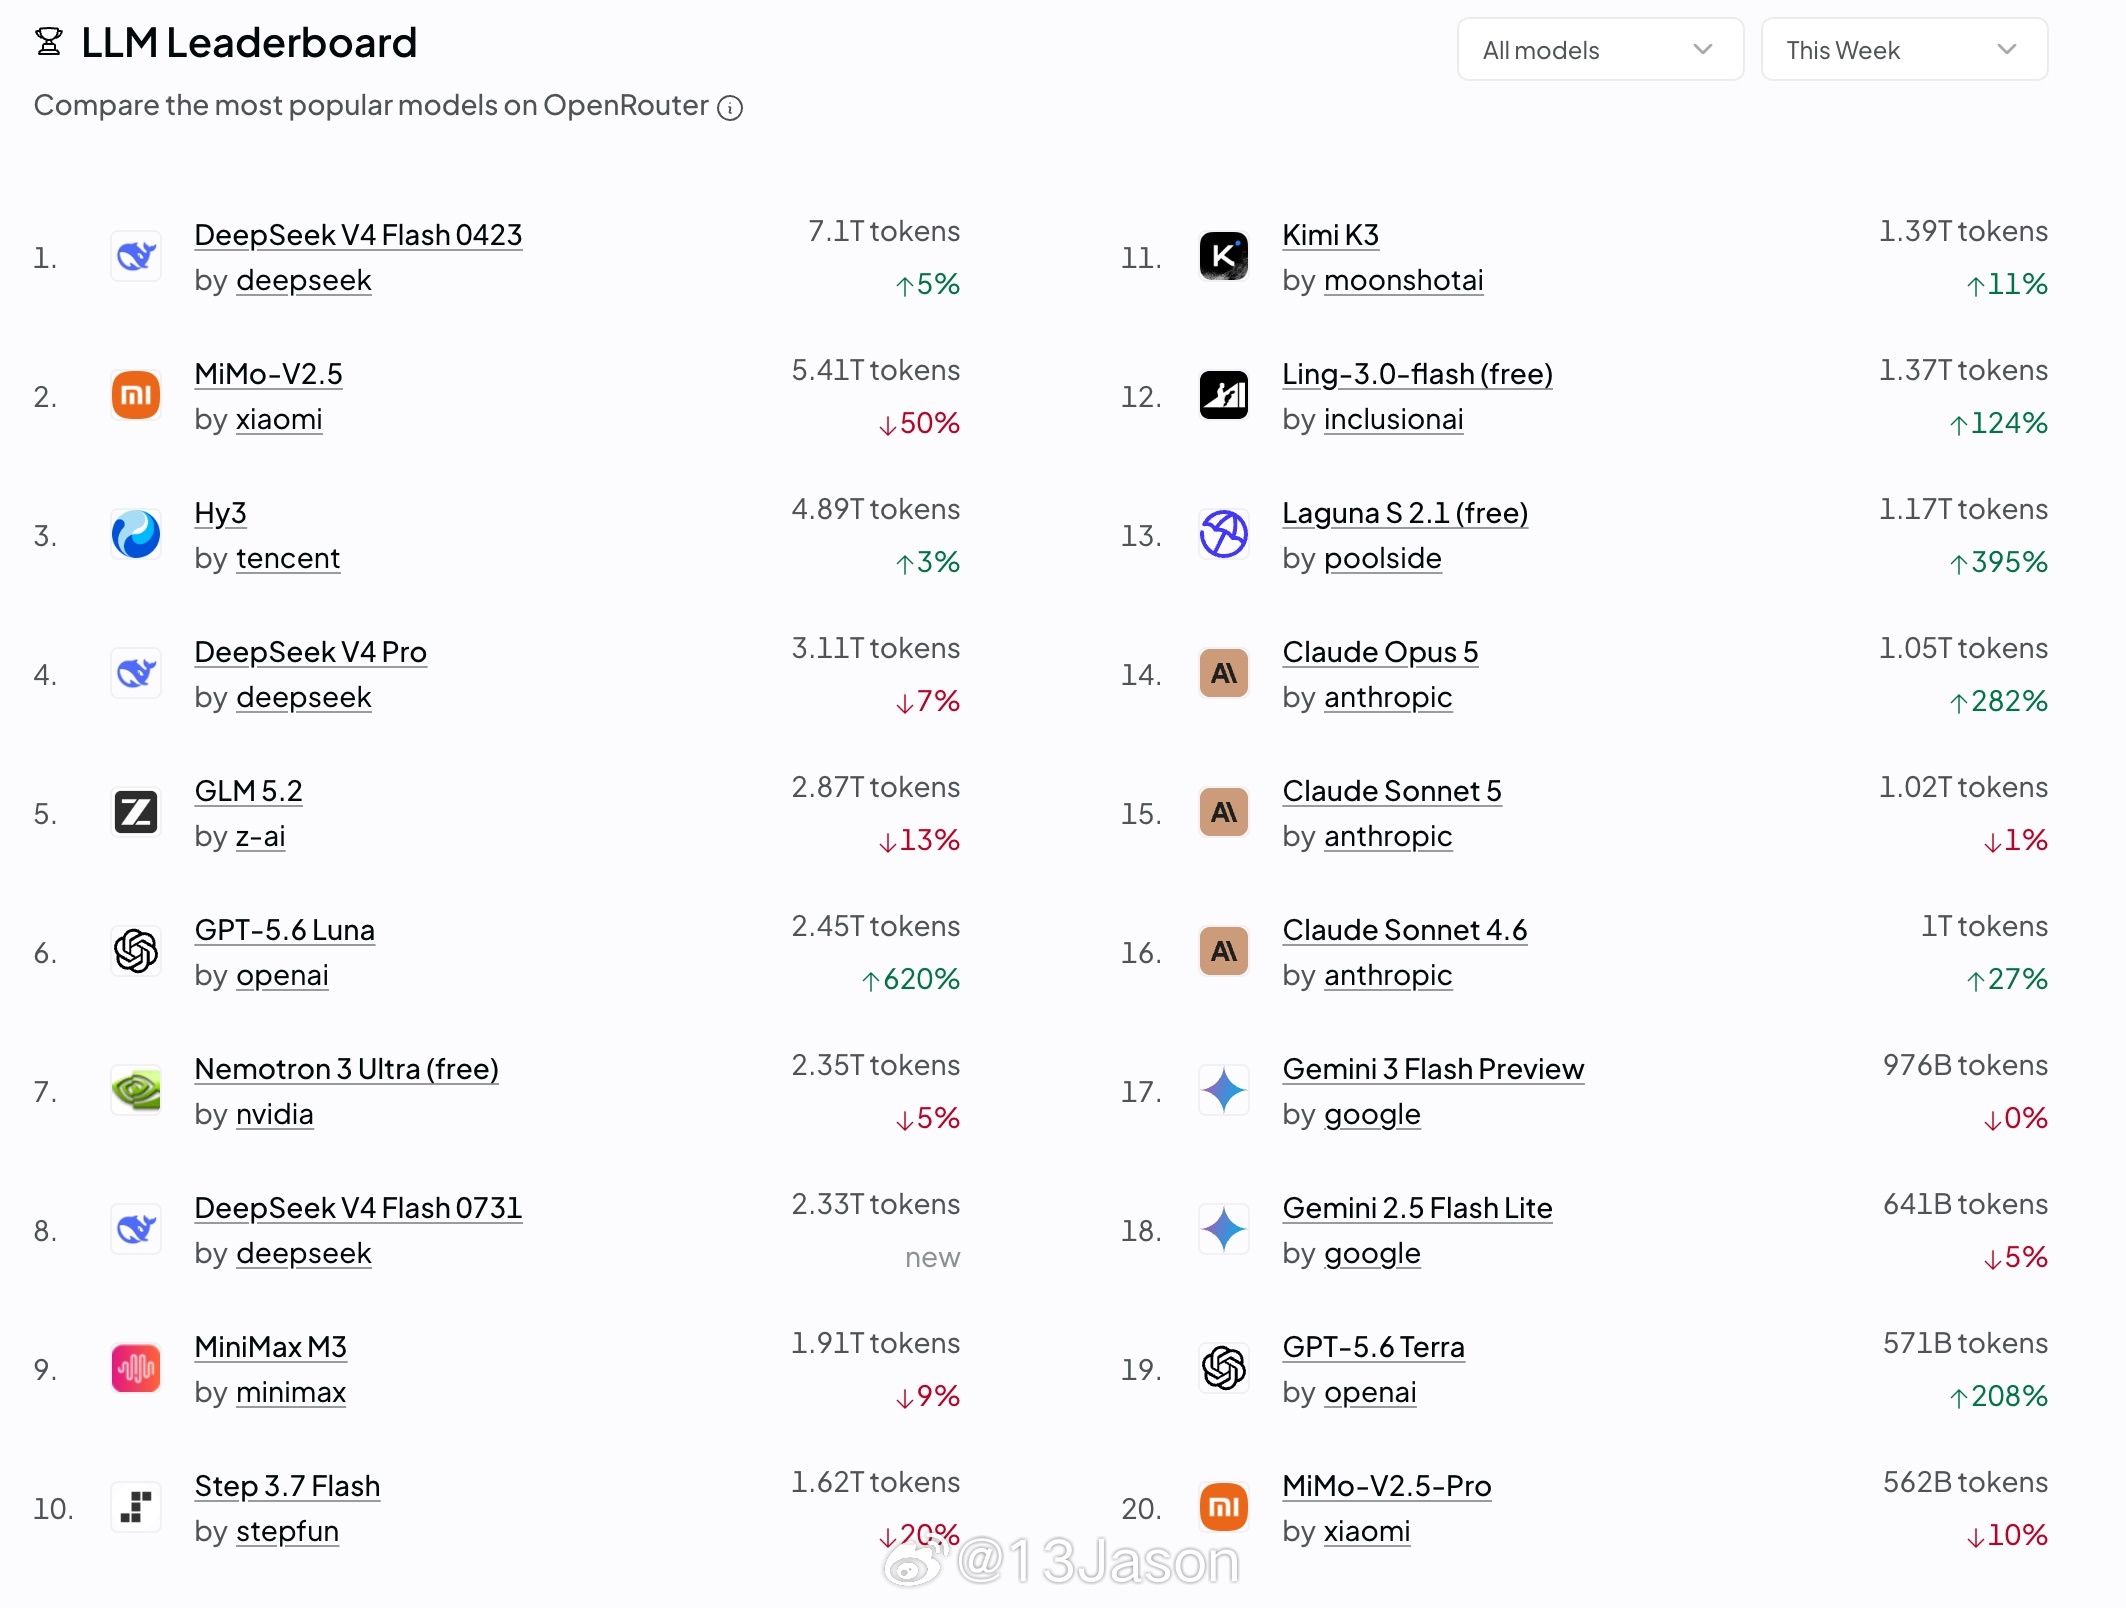Visit the openai author link under GPT-5.6 Terra
2126x1608 pixels.
(x=1370, y=1392)
